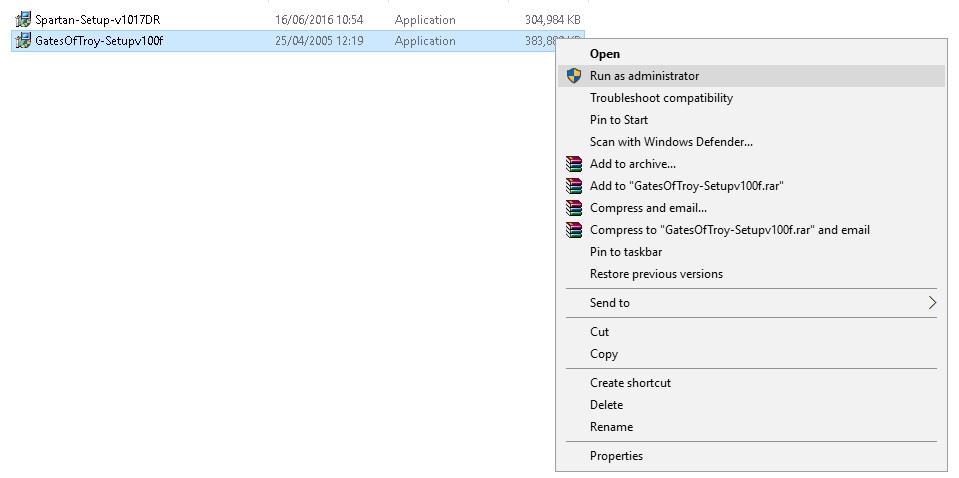Click the Spartan-Setup-v1017DR installer icon
This screenshot has width=959, height=478.
coord(23,20)
